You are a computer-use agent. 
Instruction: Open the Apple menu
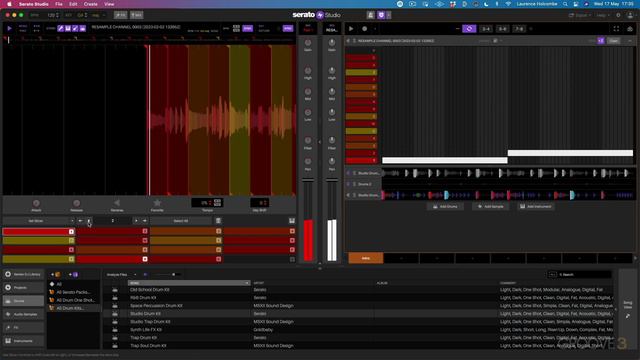click(9, 4)
